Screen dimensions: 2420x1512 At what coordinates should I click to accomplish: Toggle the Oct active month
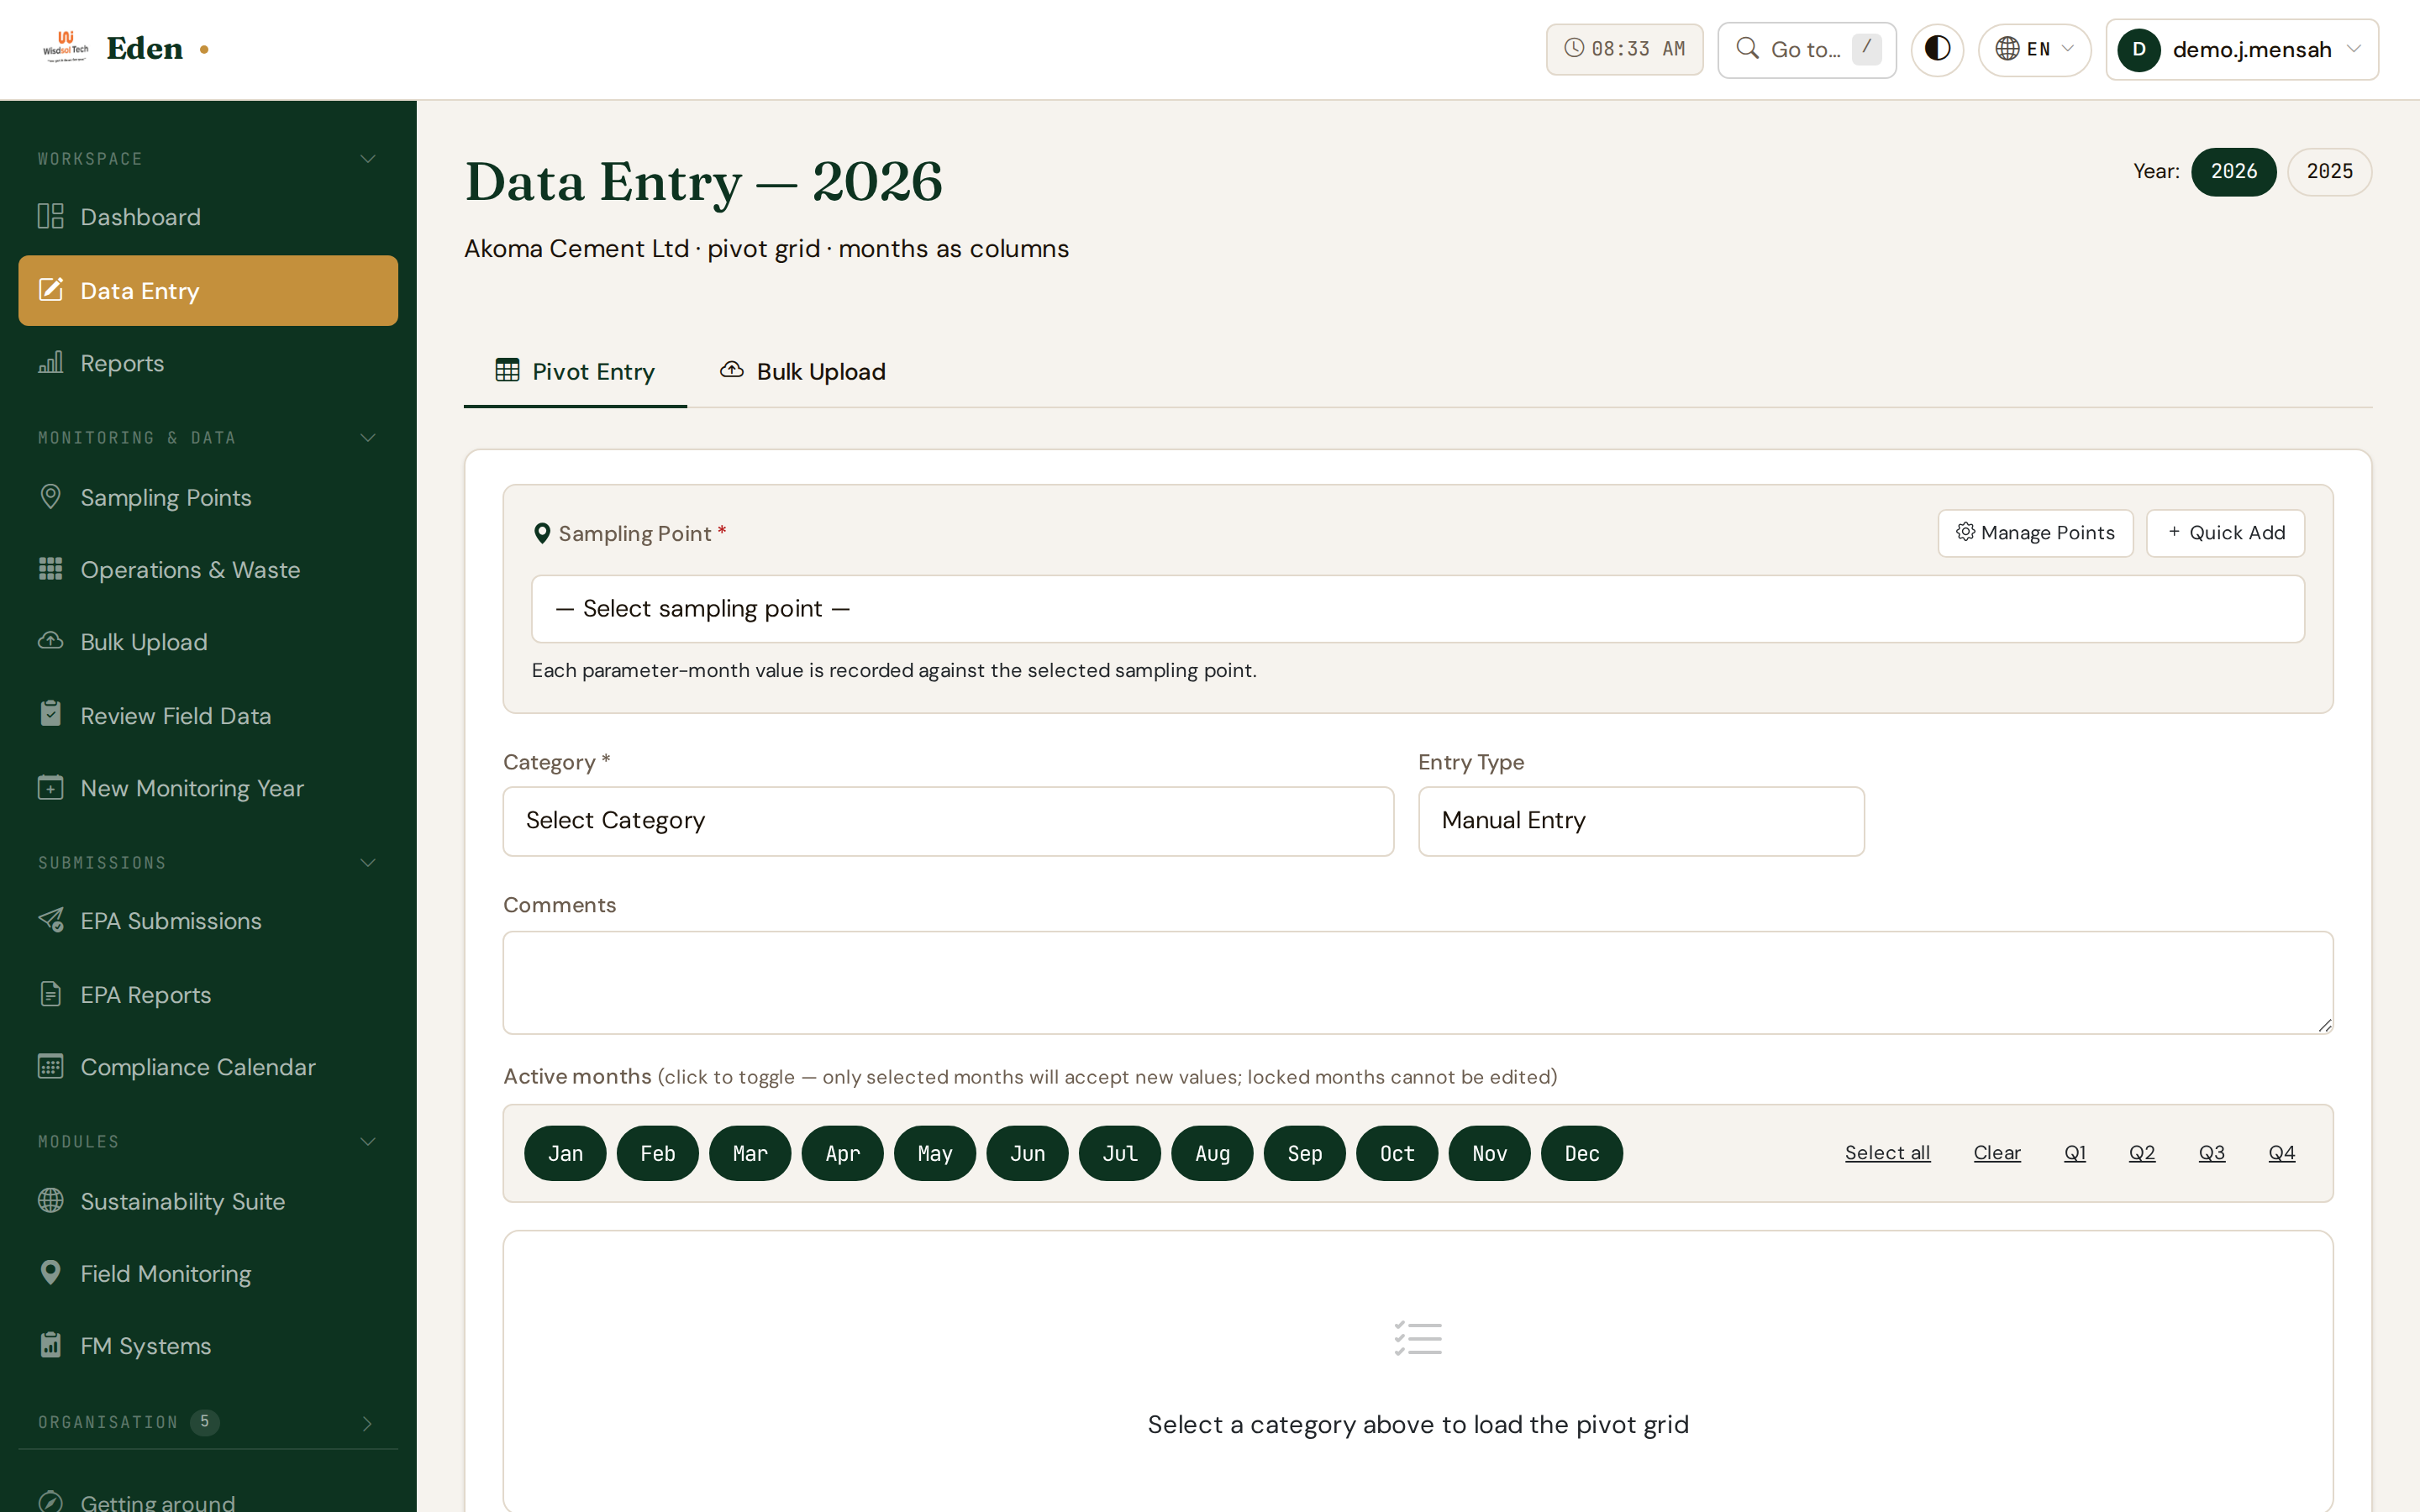tap(1397, 1153)
